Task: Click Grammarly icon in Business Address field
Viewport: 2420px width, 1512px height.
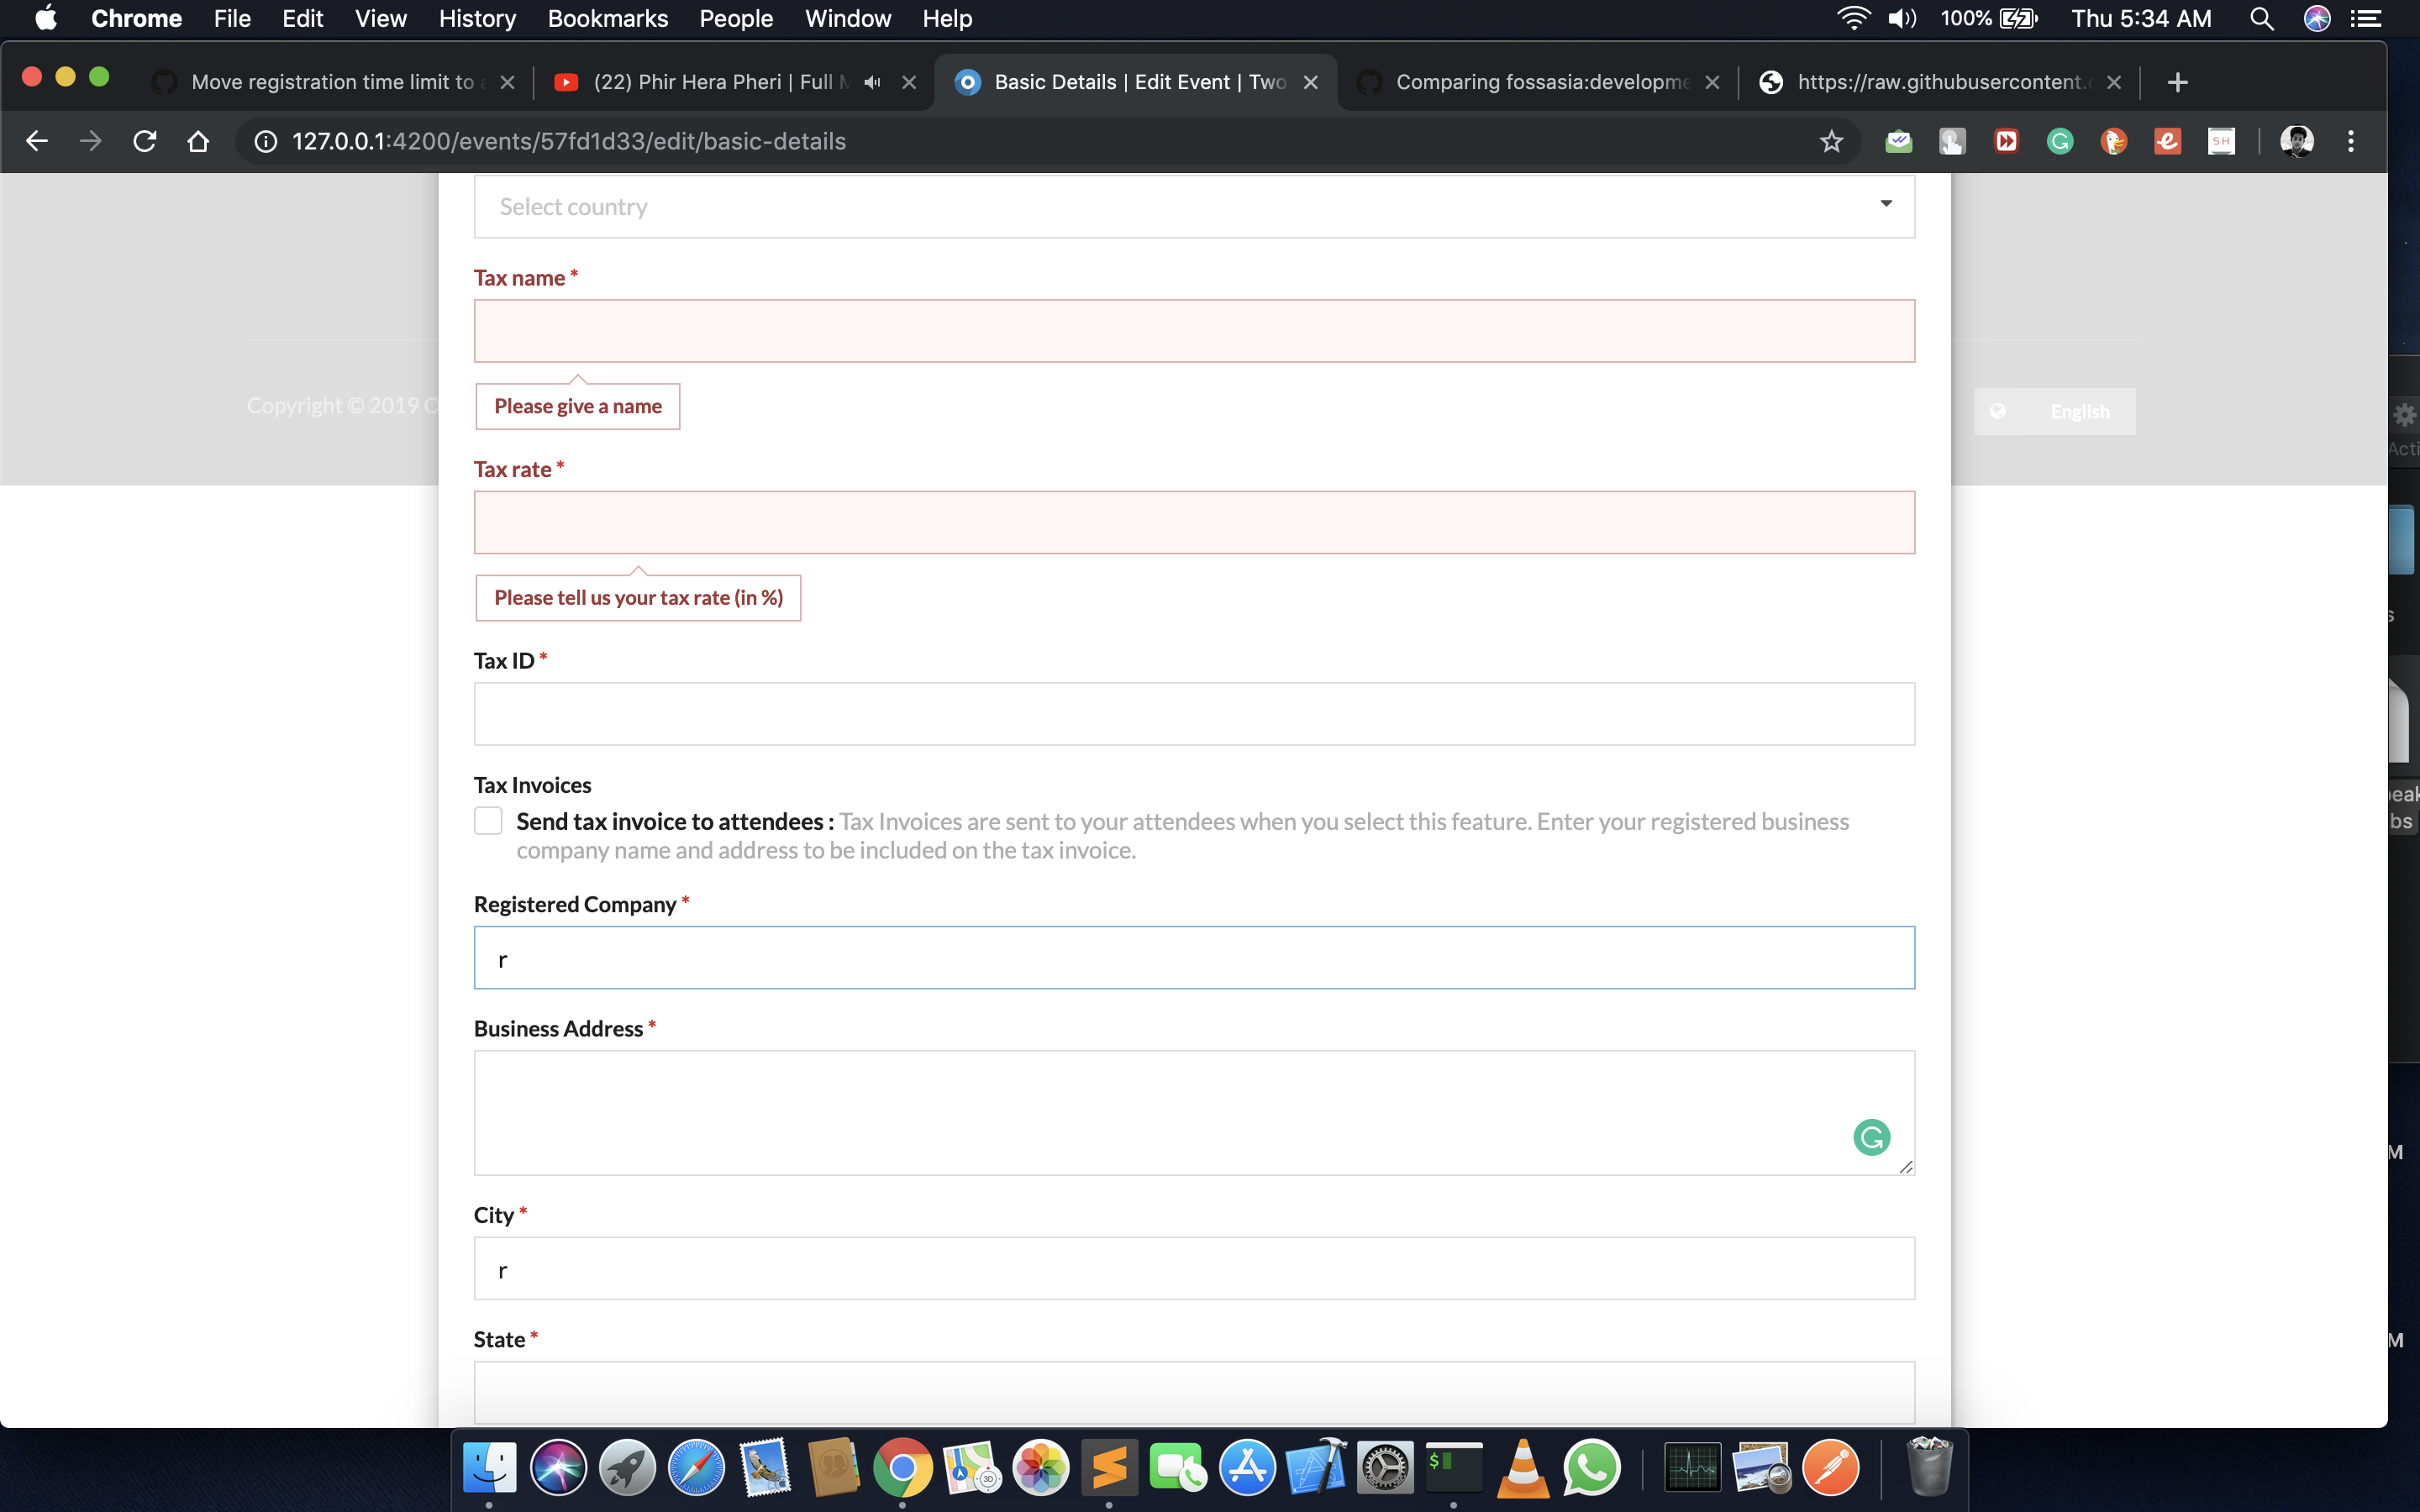Action: (x=1871, y=1137)
